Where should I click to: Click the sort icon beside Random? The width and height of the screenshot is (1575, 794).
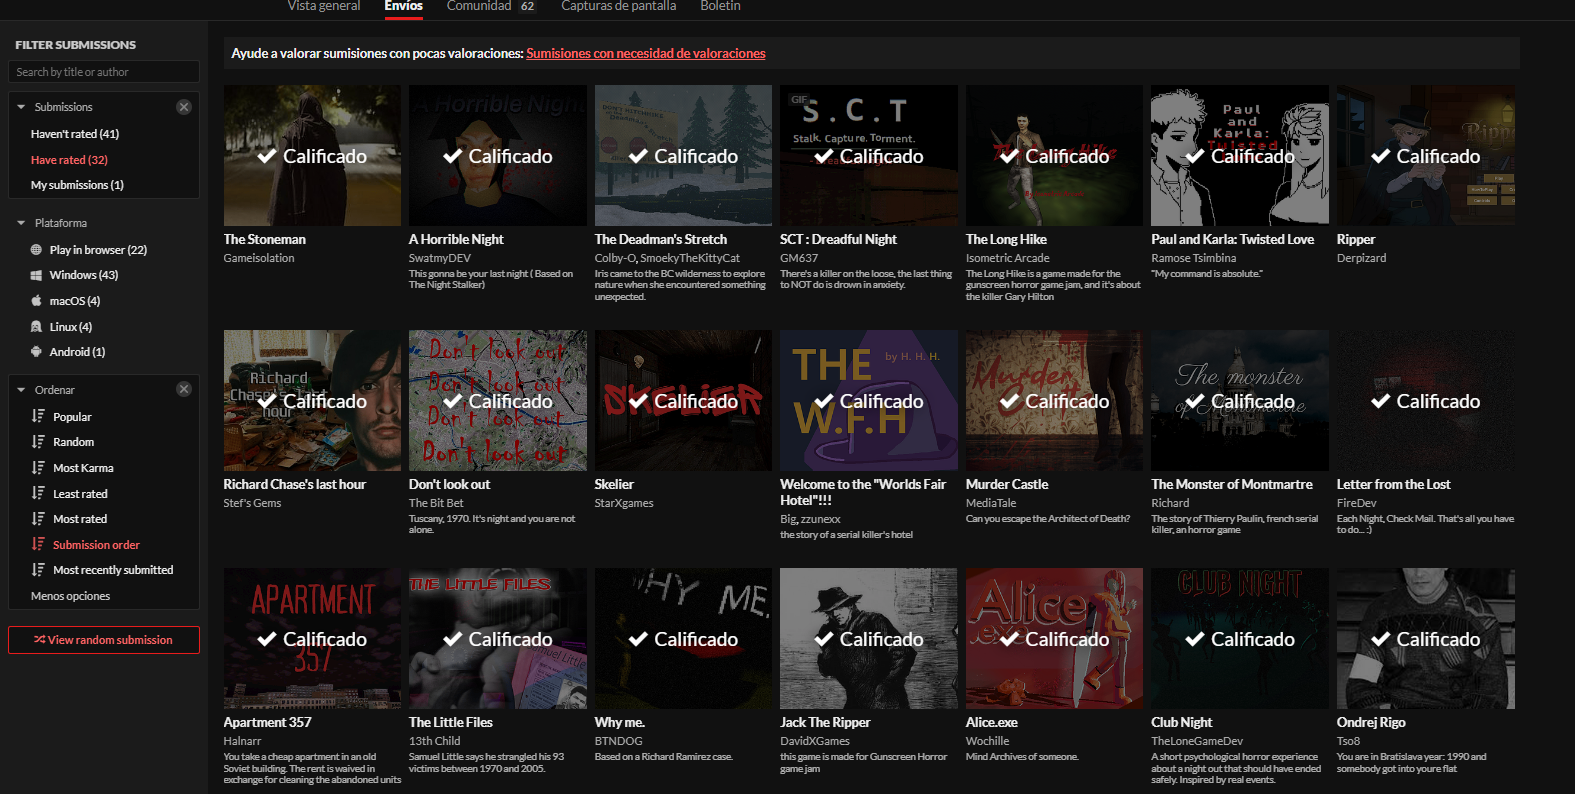click(x=38, y=442)
